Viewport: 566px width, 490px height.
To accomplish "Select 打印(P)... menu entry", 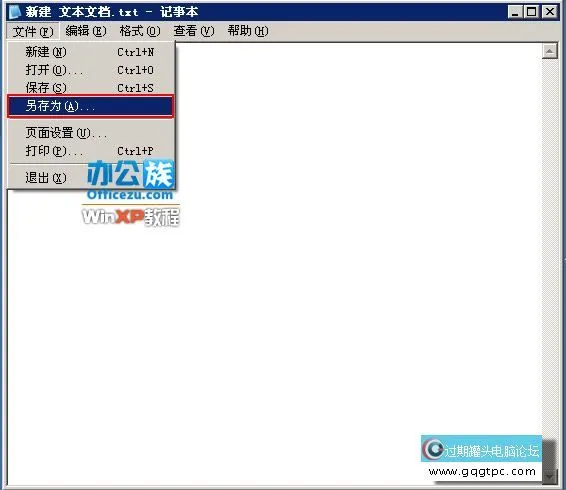I will click(x=91, y=151).
